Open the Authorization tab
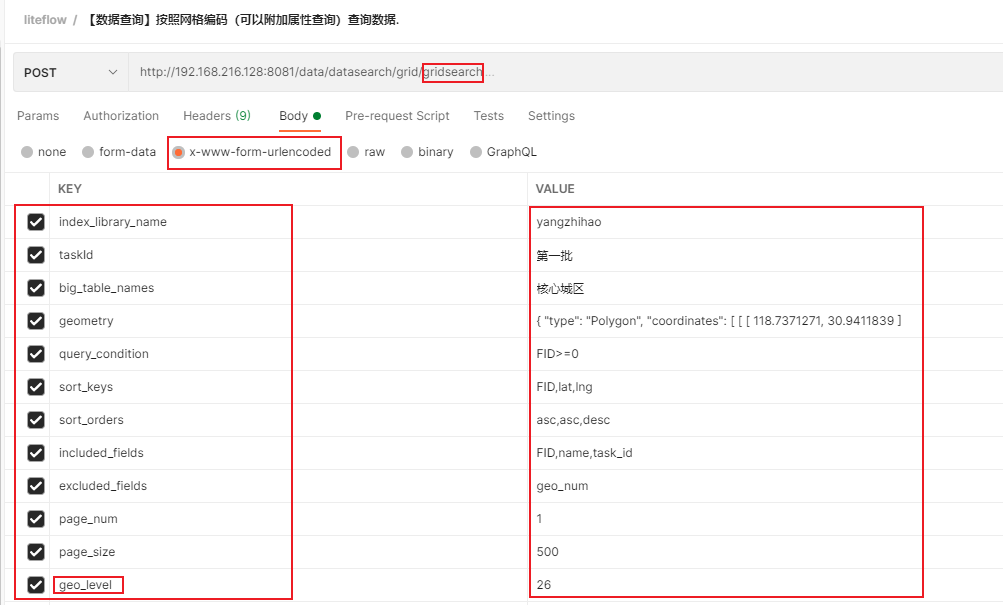Viewport: 1003px width, 605px height. pos(121,116)
